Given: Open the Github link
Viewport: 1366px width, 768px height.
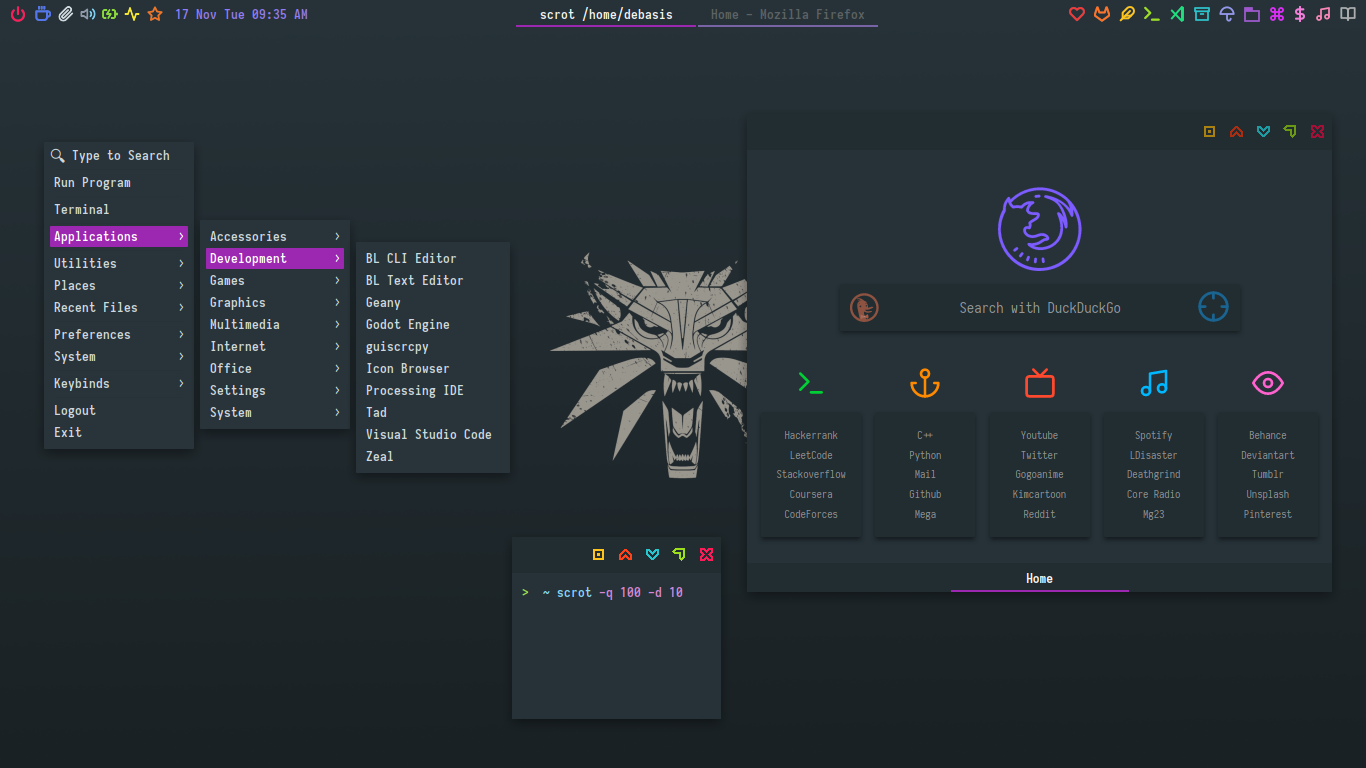Looking at the screenshot, I should pos(925,494).
